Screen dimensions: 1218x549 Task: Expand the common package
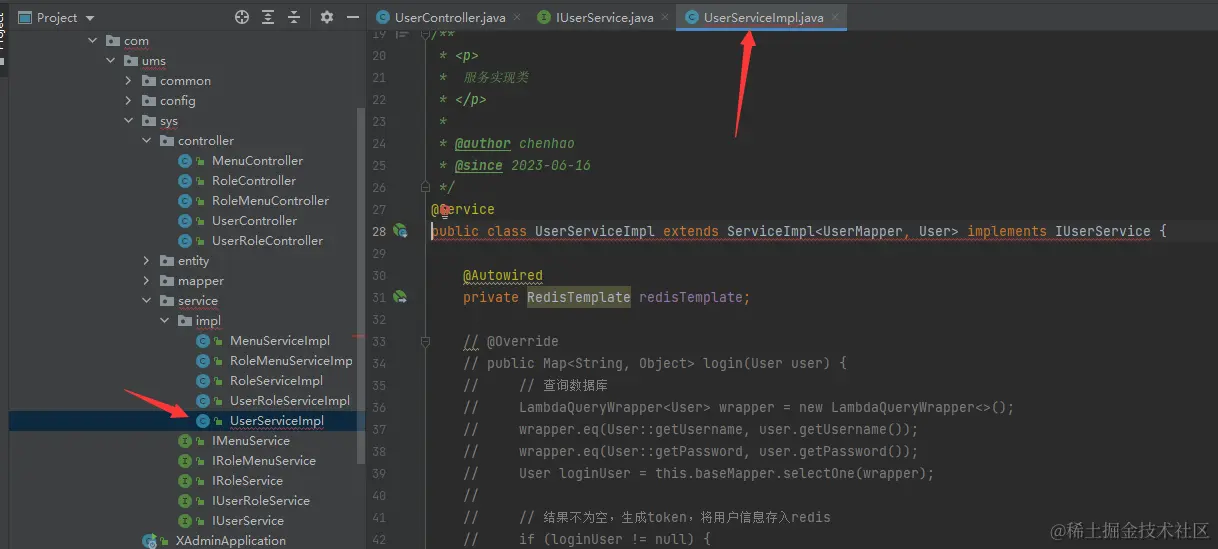128,81
